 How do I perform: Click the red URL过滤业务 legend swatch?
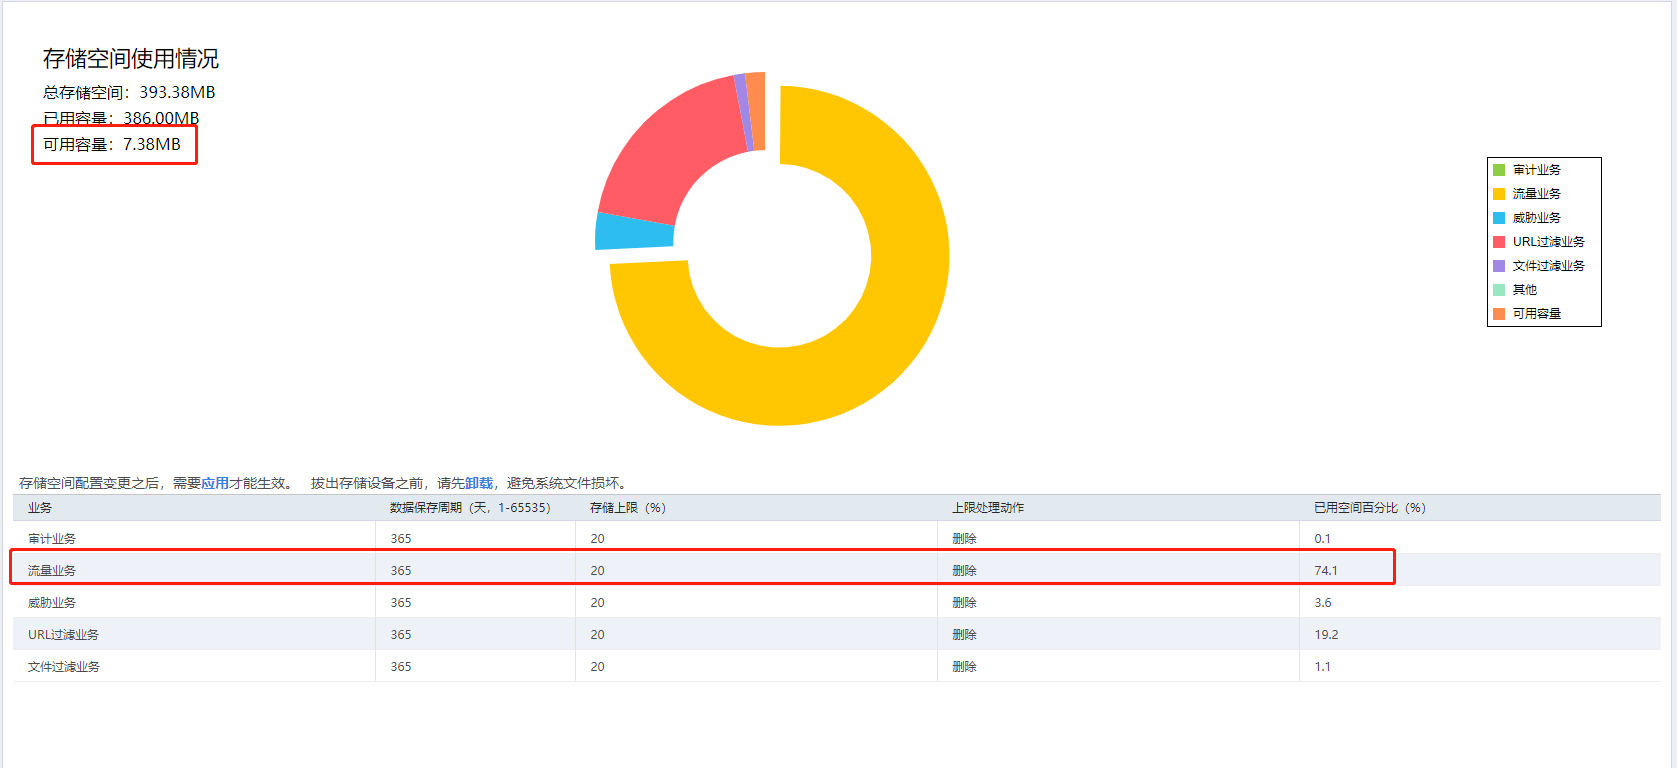[x=1499, y=242]
